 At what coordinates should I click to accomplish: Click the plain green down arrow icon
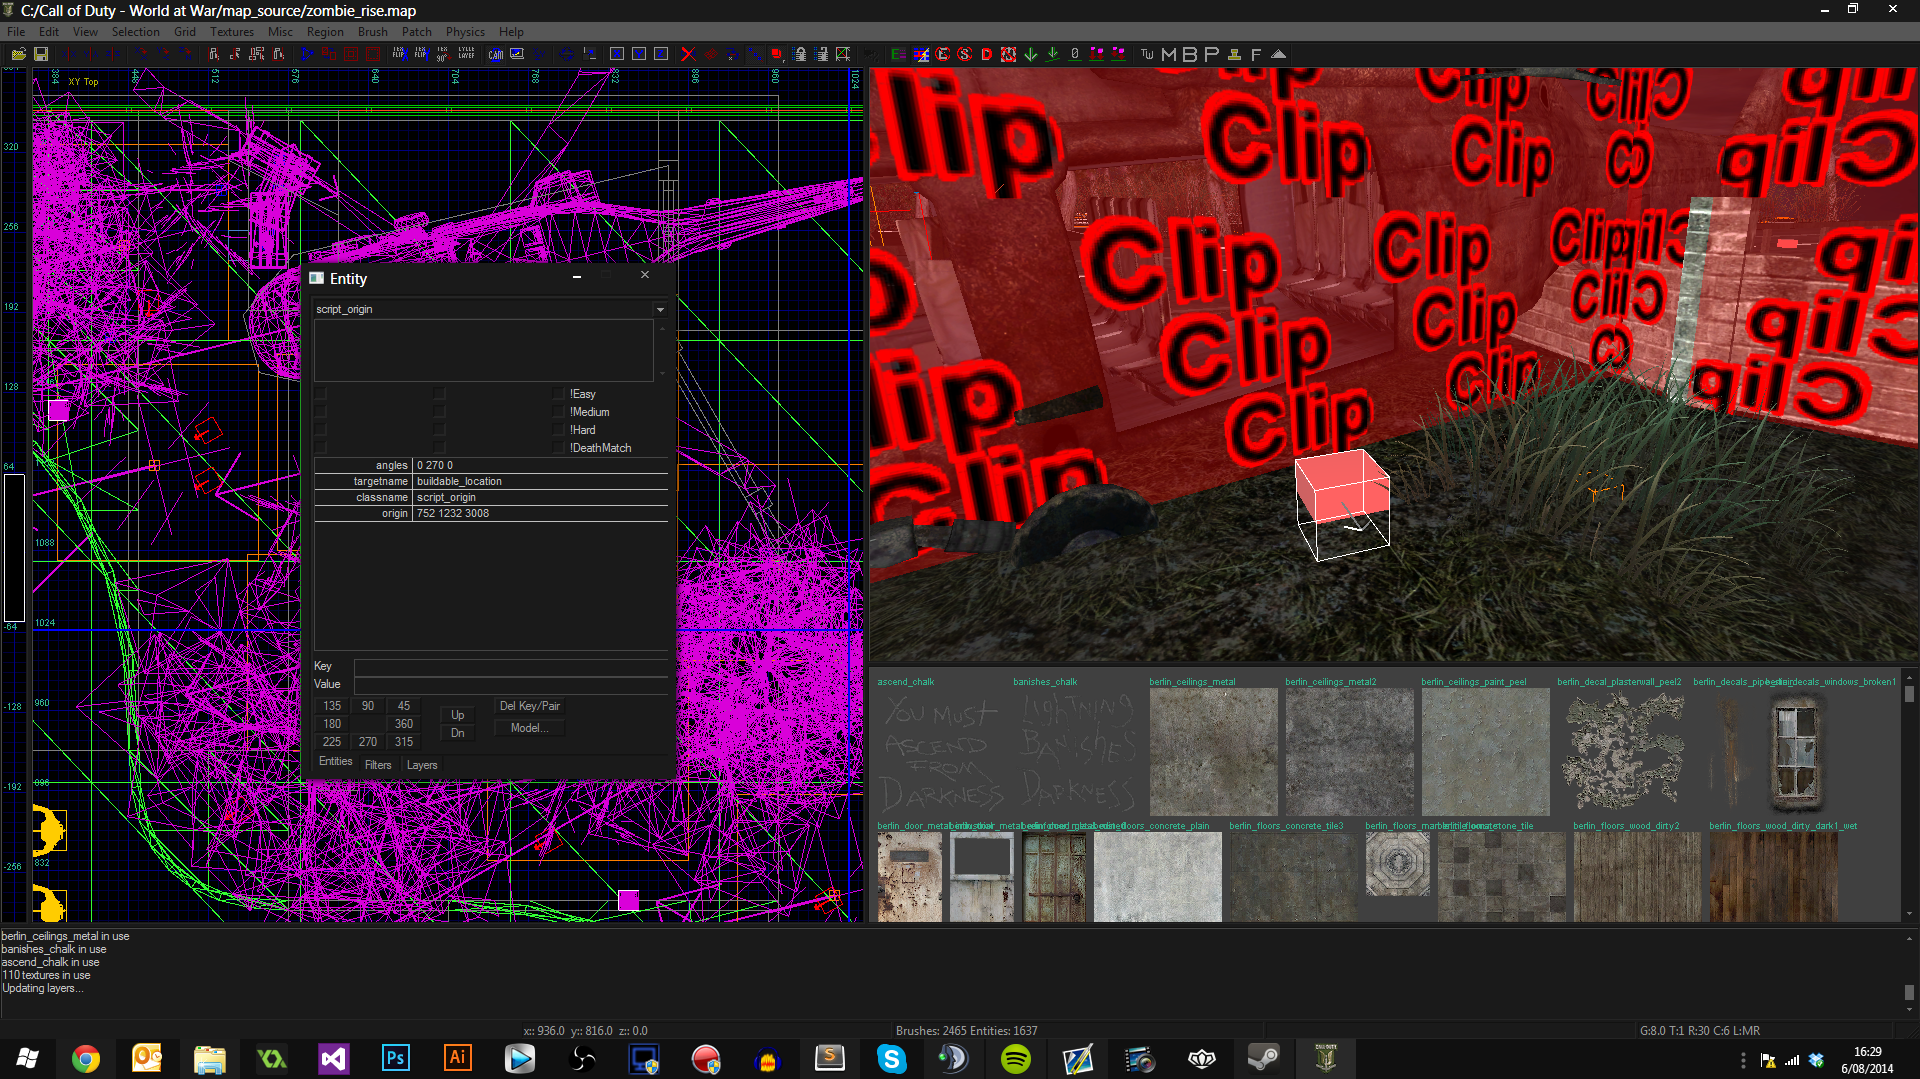[1030, 54]
